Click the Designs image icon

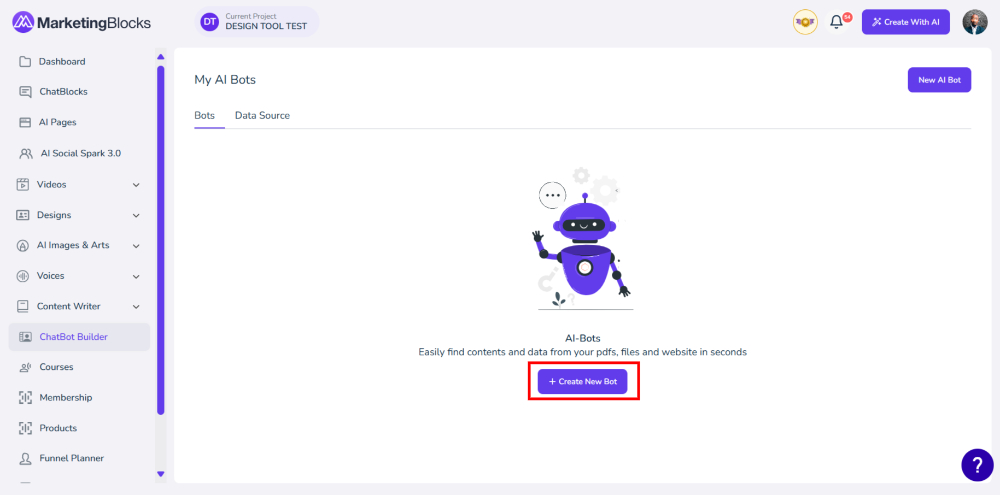23,215
